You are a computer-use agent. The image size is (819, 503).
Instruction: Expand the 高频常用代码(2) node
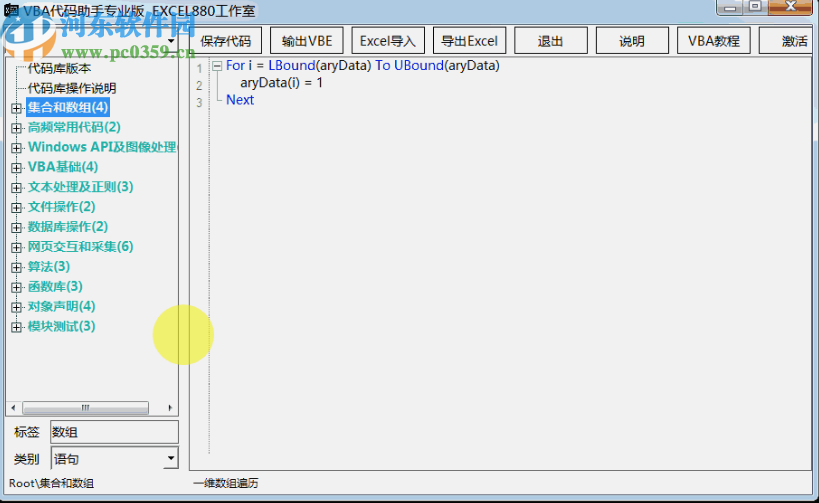tap(16, 128)
